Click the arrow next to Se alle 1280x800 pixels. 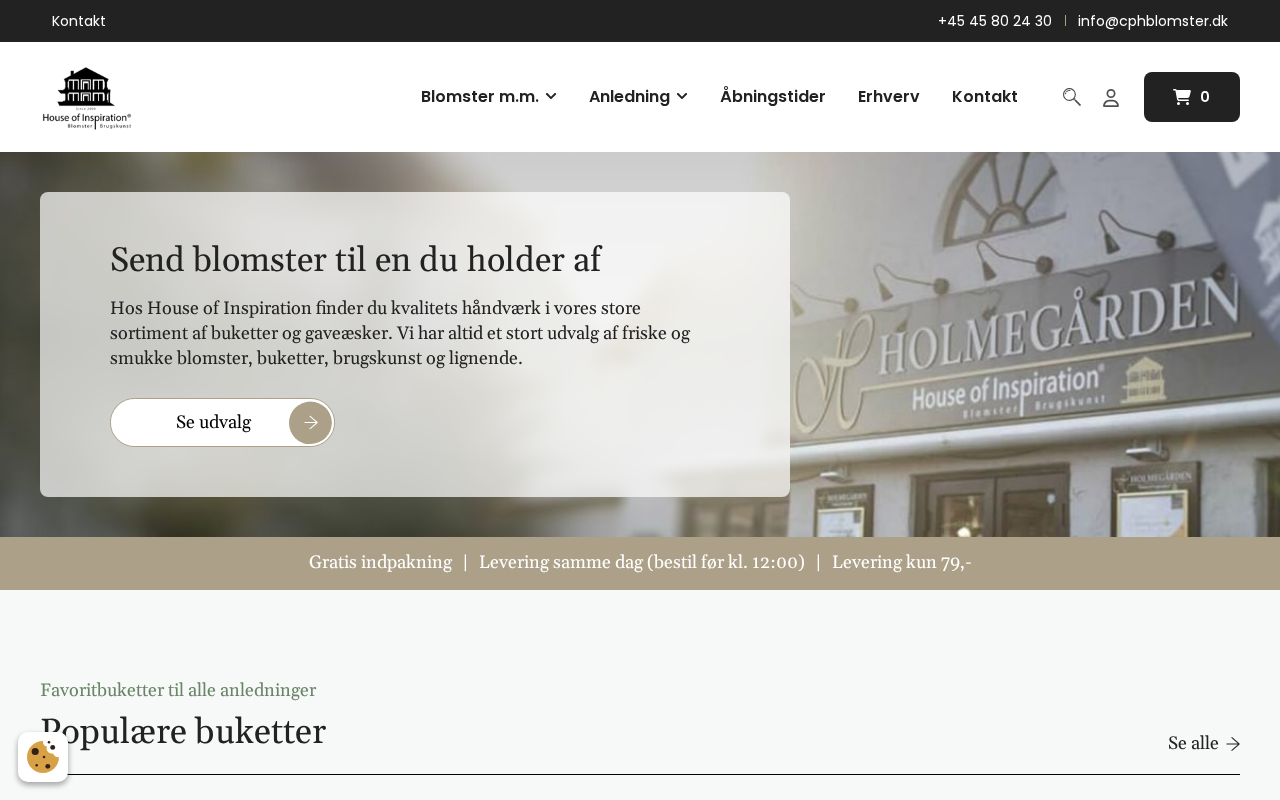tap(1233, 744)
